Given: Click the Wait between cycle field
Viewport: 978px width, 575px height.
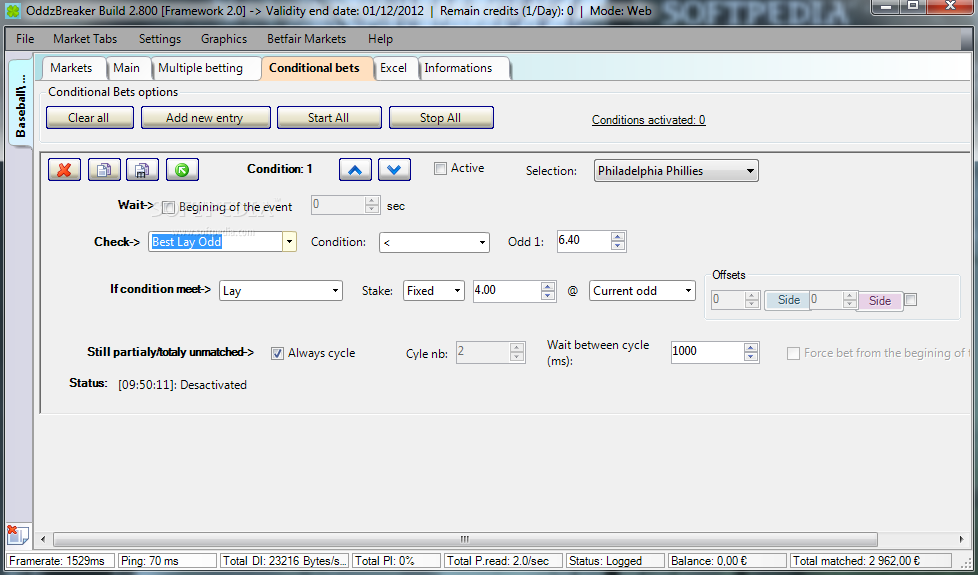Looking at the screenshot, I should (707, 352).
